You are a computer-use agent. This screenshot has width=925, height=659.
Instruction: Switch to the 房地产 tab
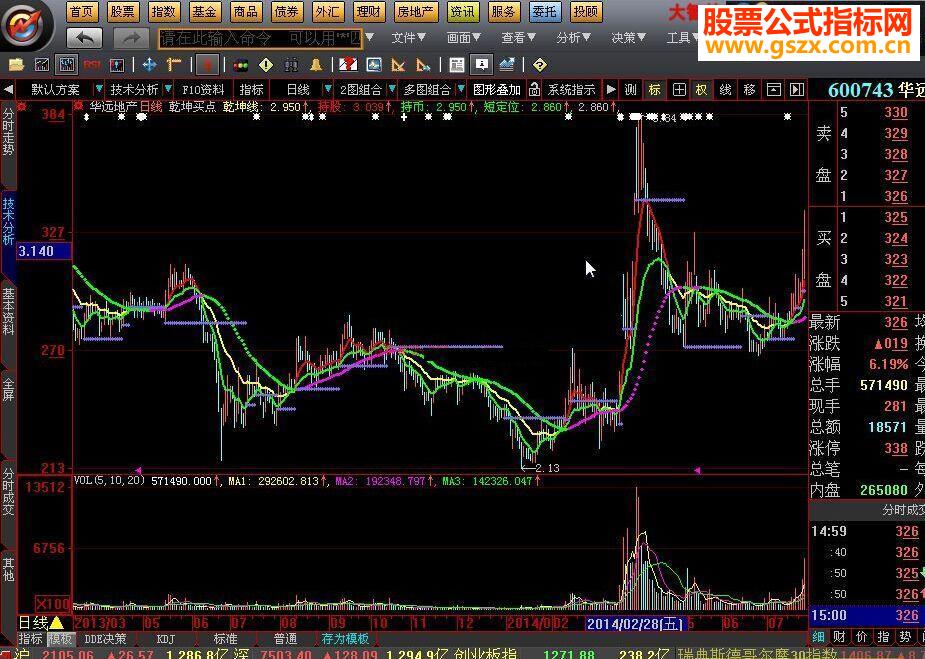(415, 11)
